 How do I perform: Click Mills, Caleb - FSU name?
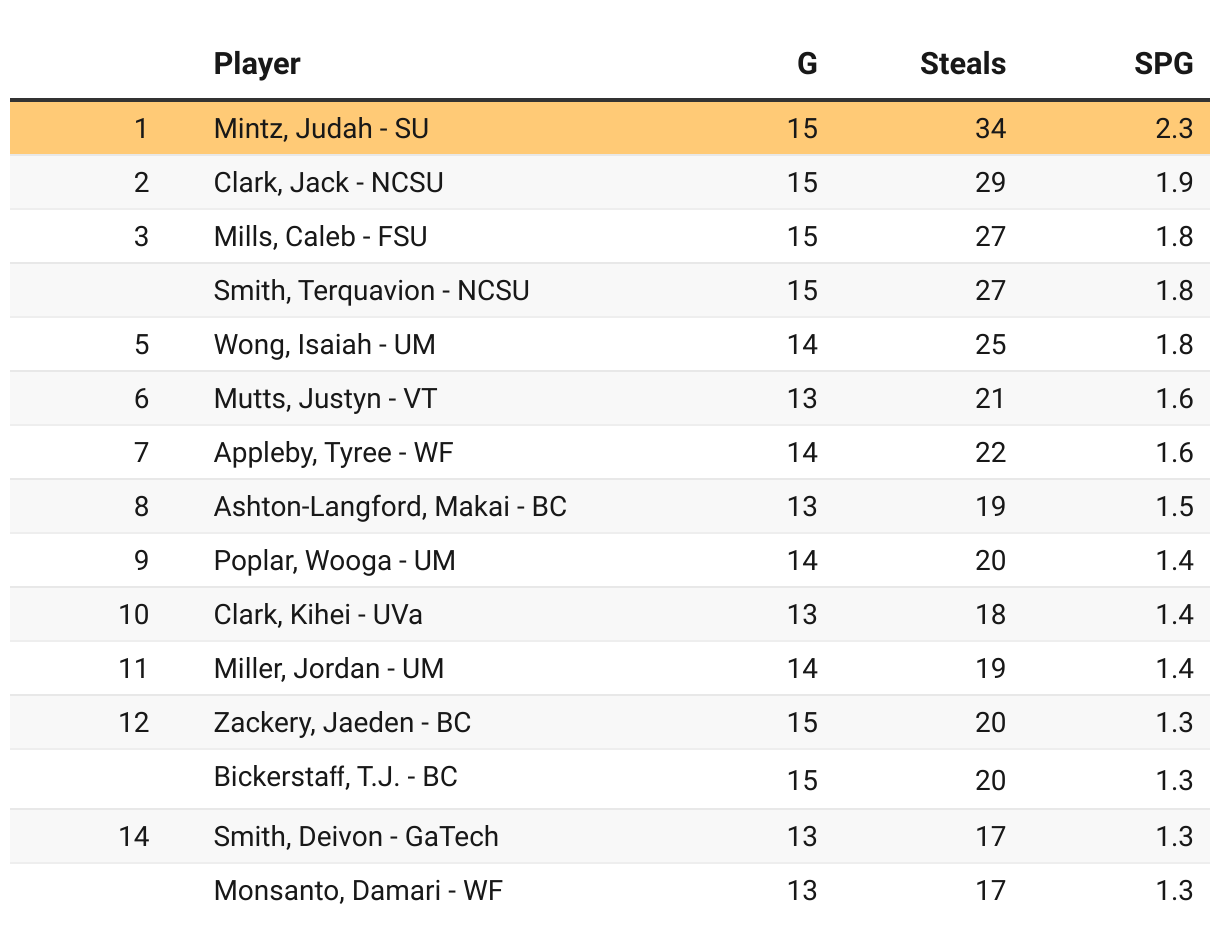pos(320,236)
